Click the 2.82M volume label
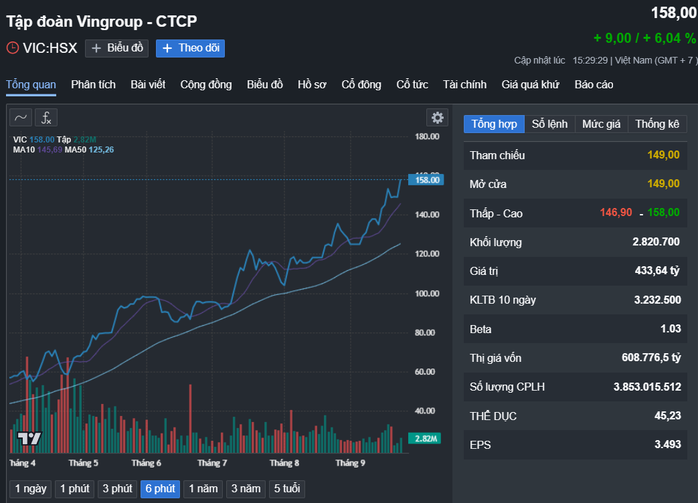 click(x=427, y=439)
